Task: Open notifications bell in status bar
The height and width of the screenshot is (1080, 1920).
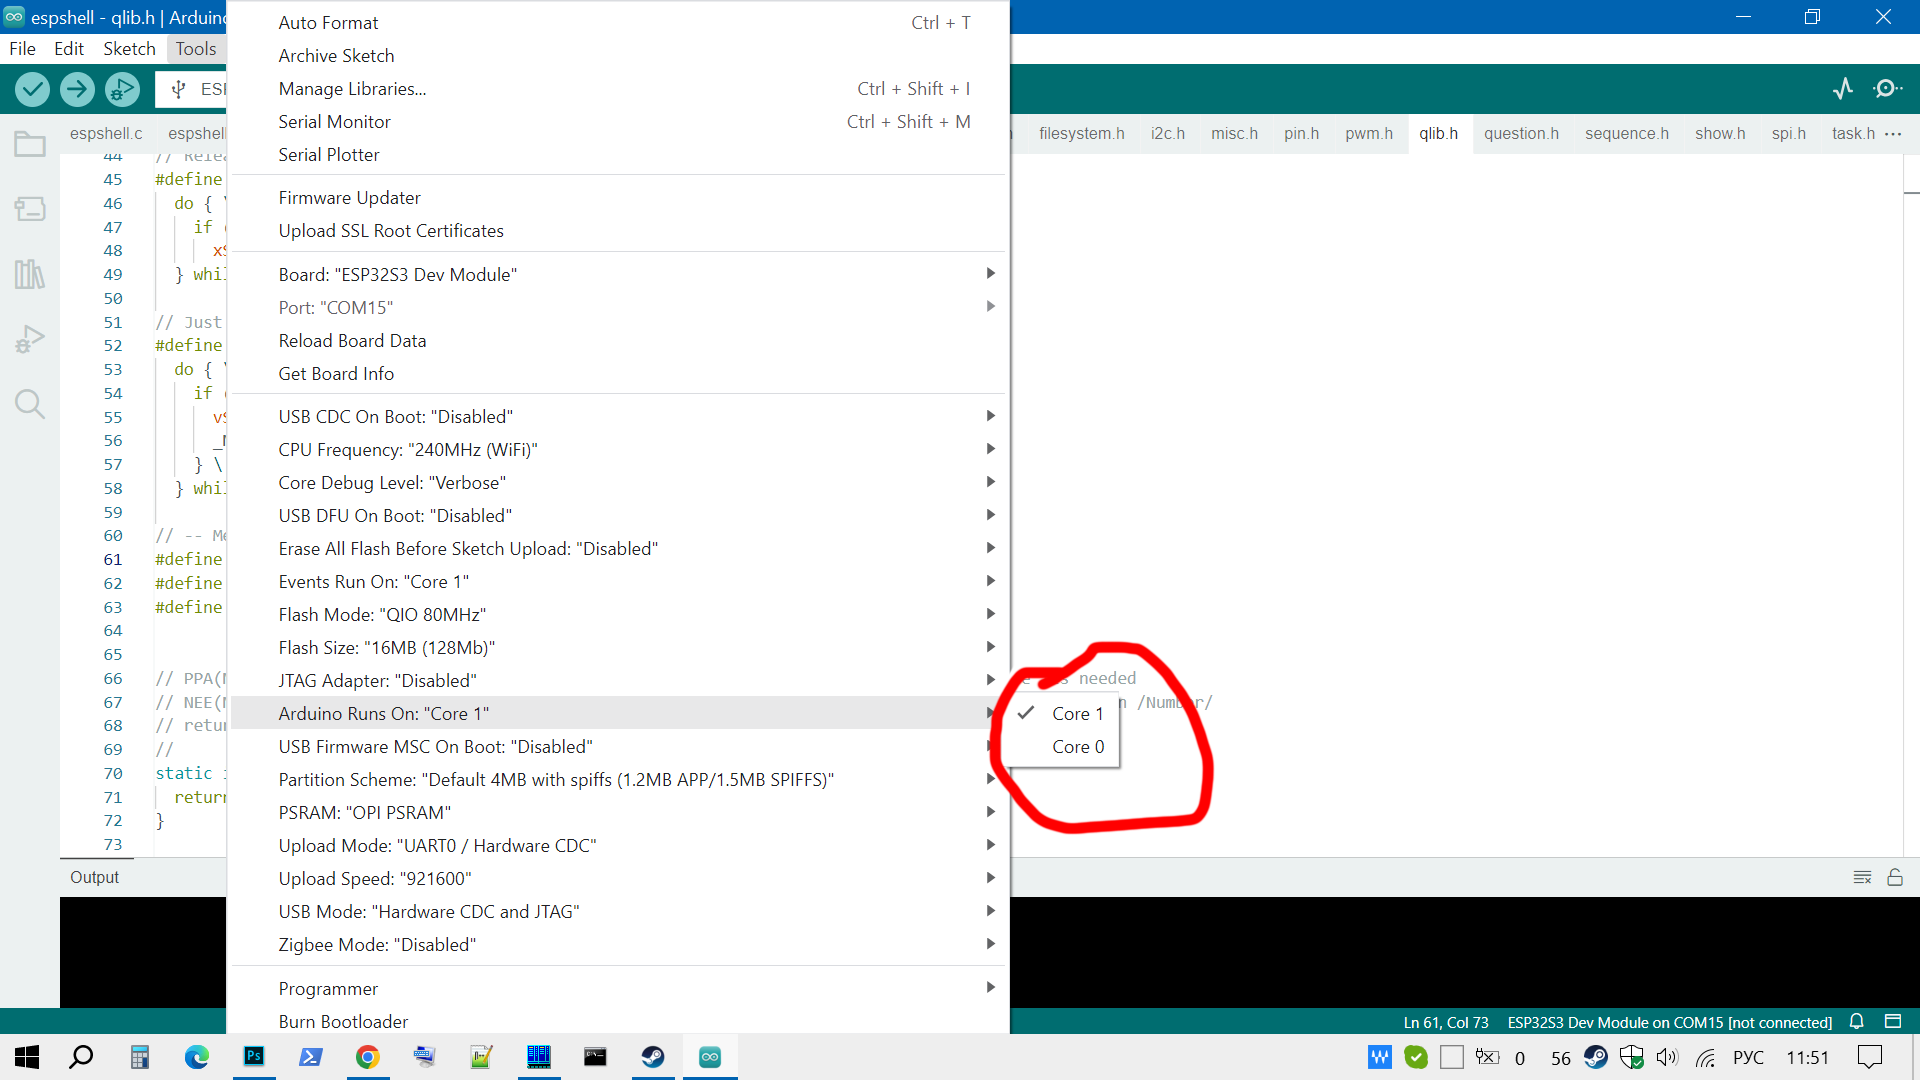Action: click(x=1857, y=1022)
